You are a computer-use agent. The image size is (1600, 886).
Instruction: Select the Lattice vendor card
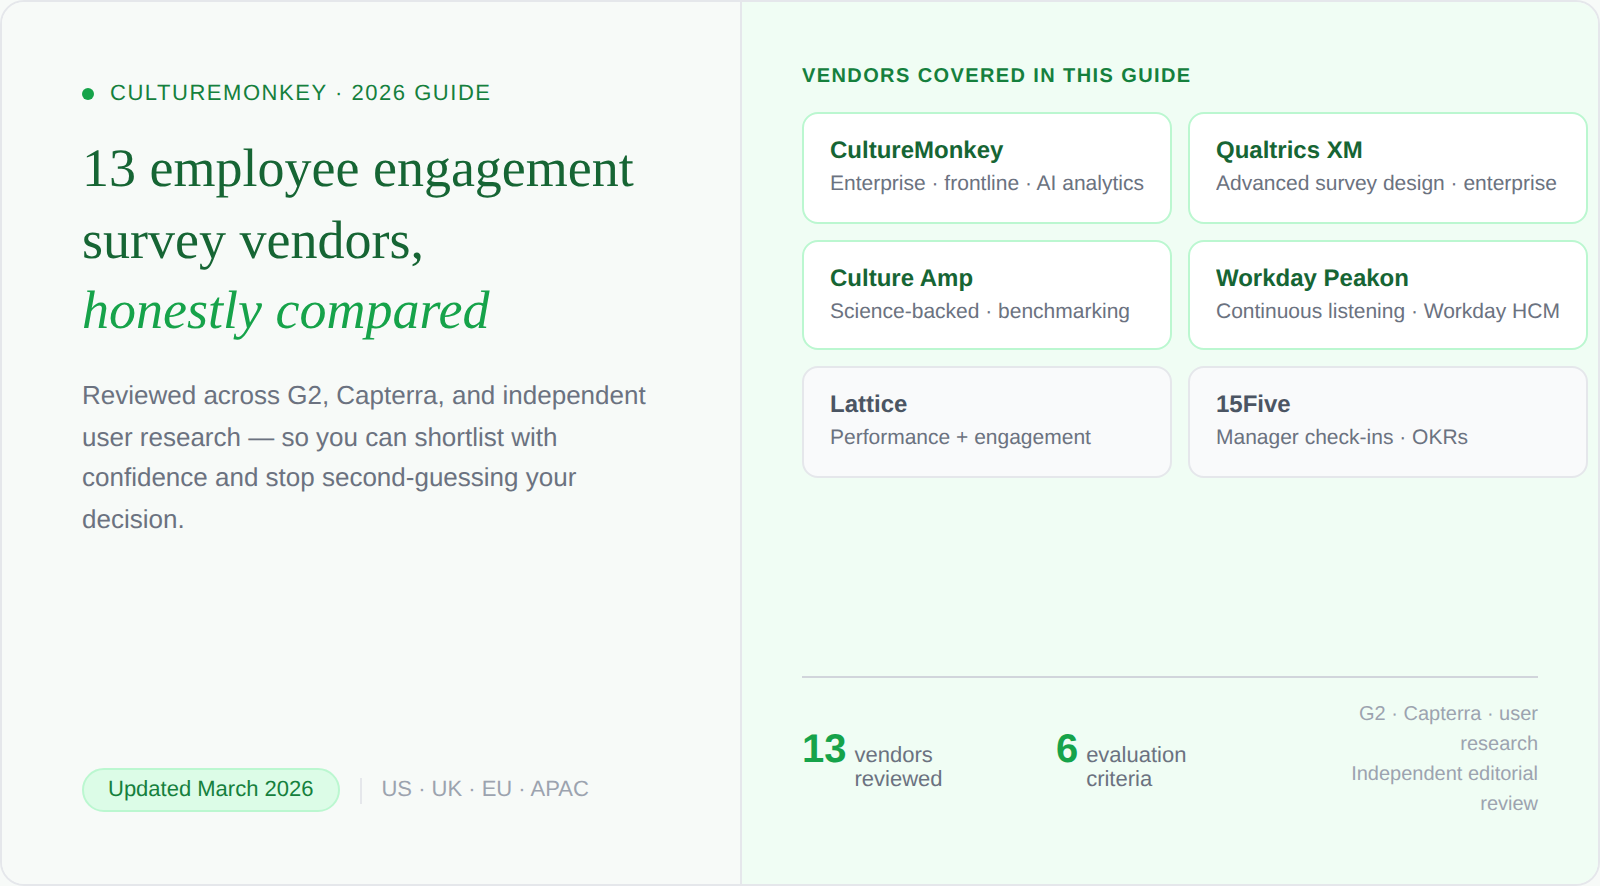(986, 422)
